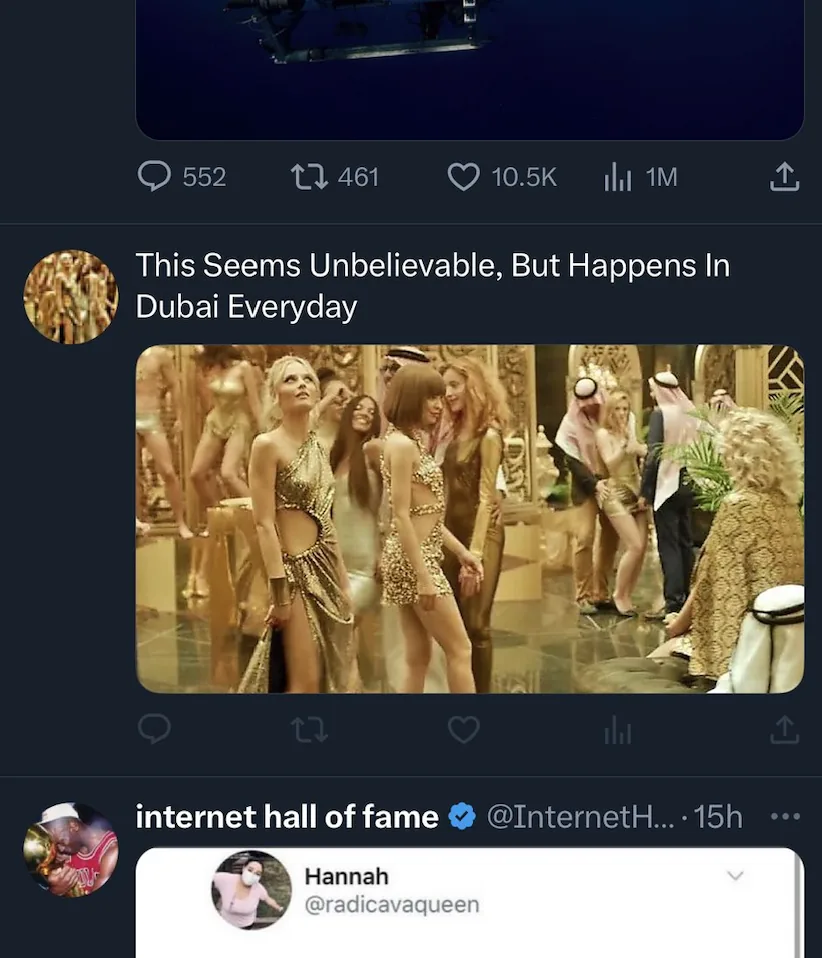The height and width of the screenshot is (958, 822).
Task: Share the Dubai Everyday post
Action: coord(785,729)
